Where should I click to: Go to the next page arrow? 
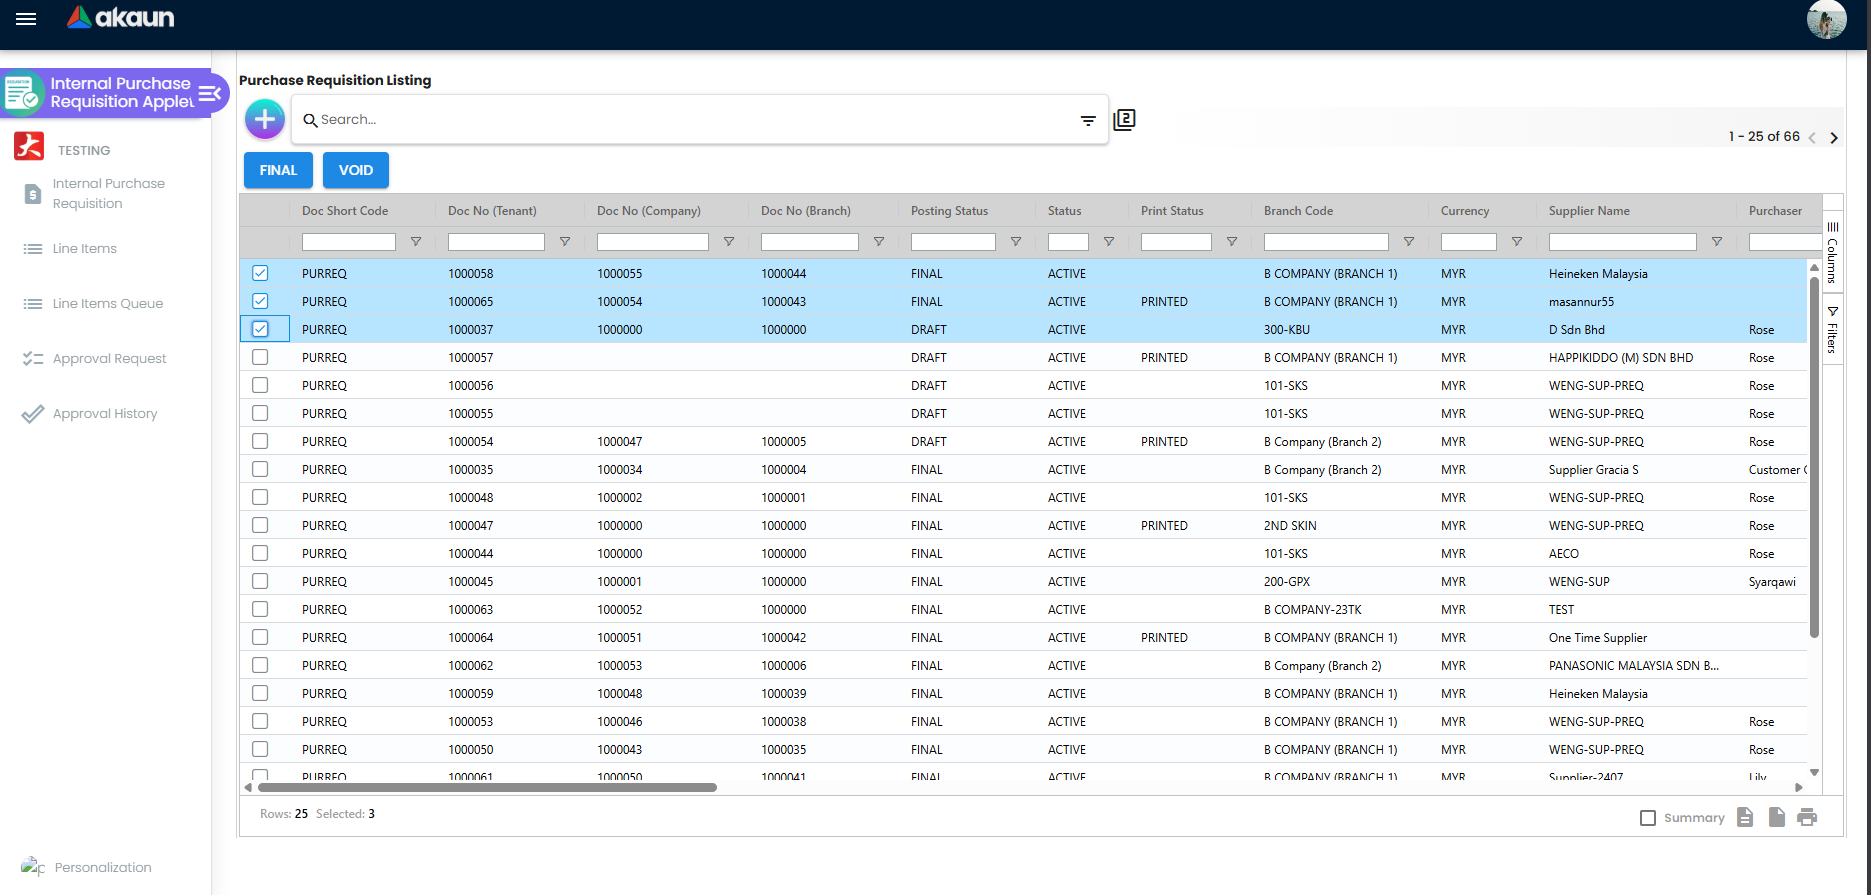coord(1834,138)
